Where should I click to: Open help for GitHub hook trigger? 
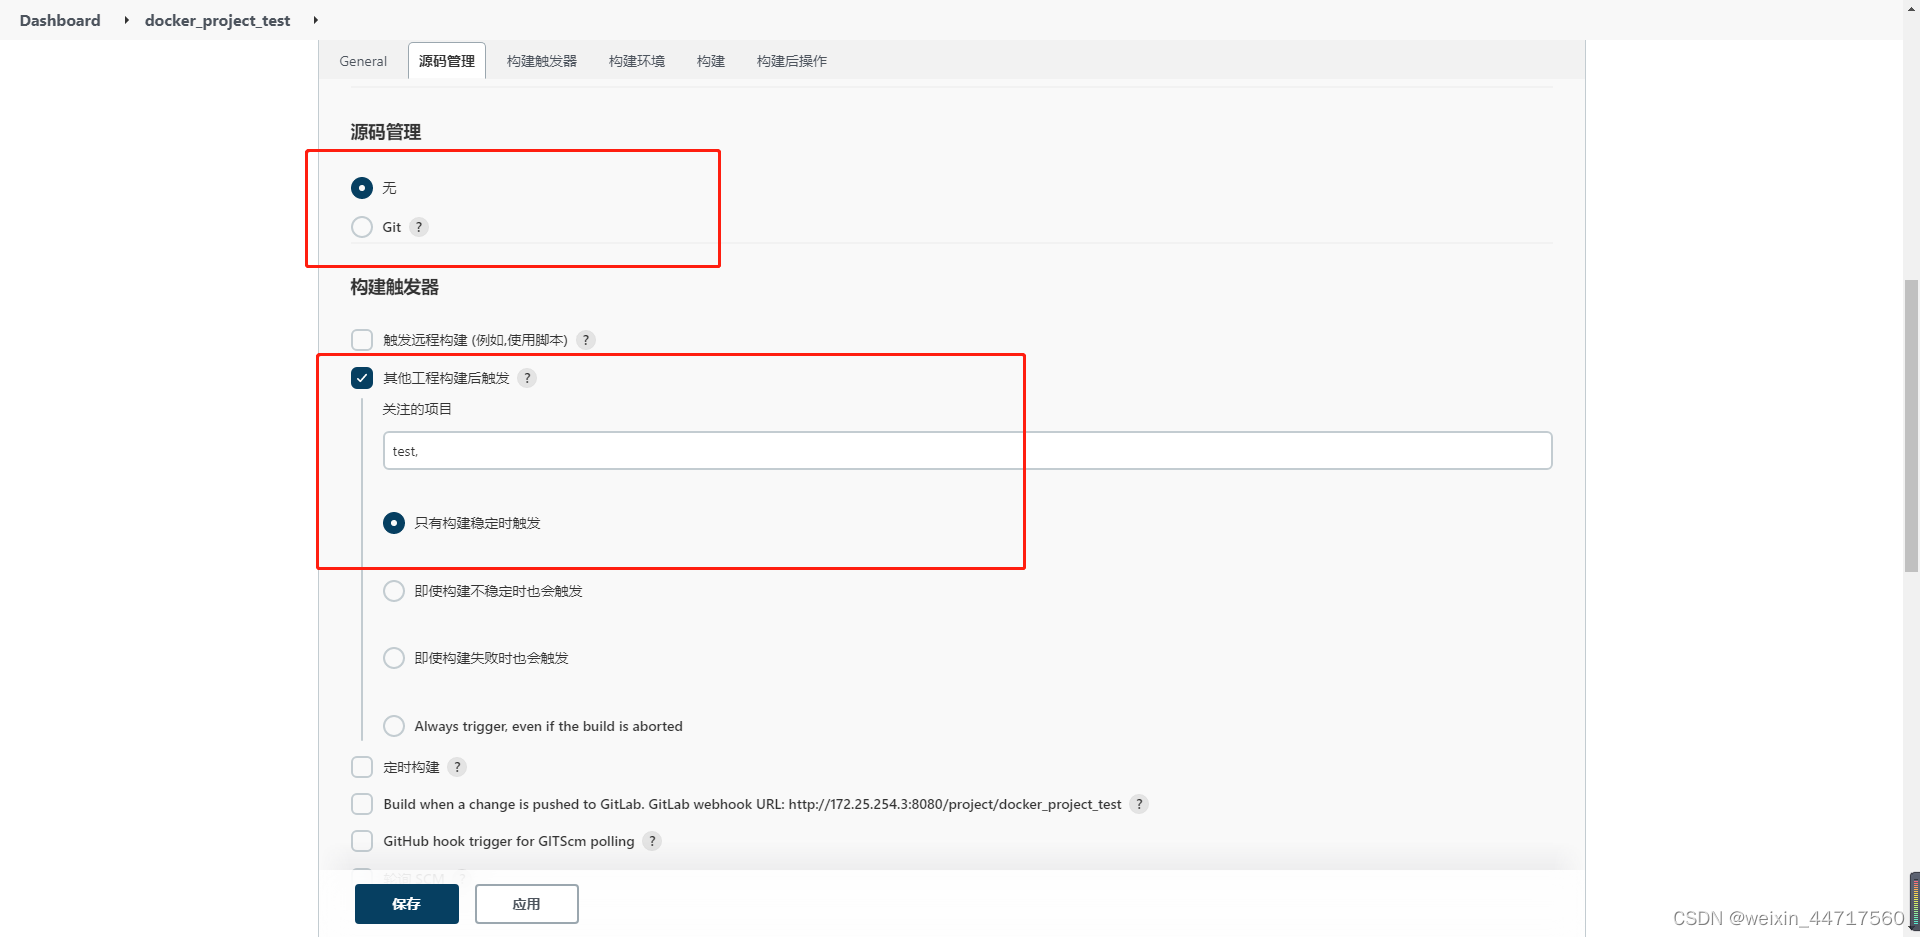652,841
